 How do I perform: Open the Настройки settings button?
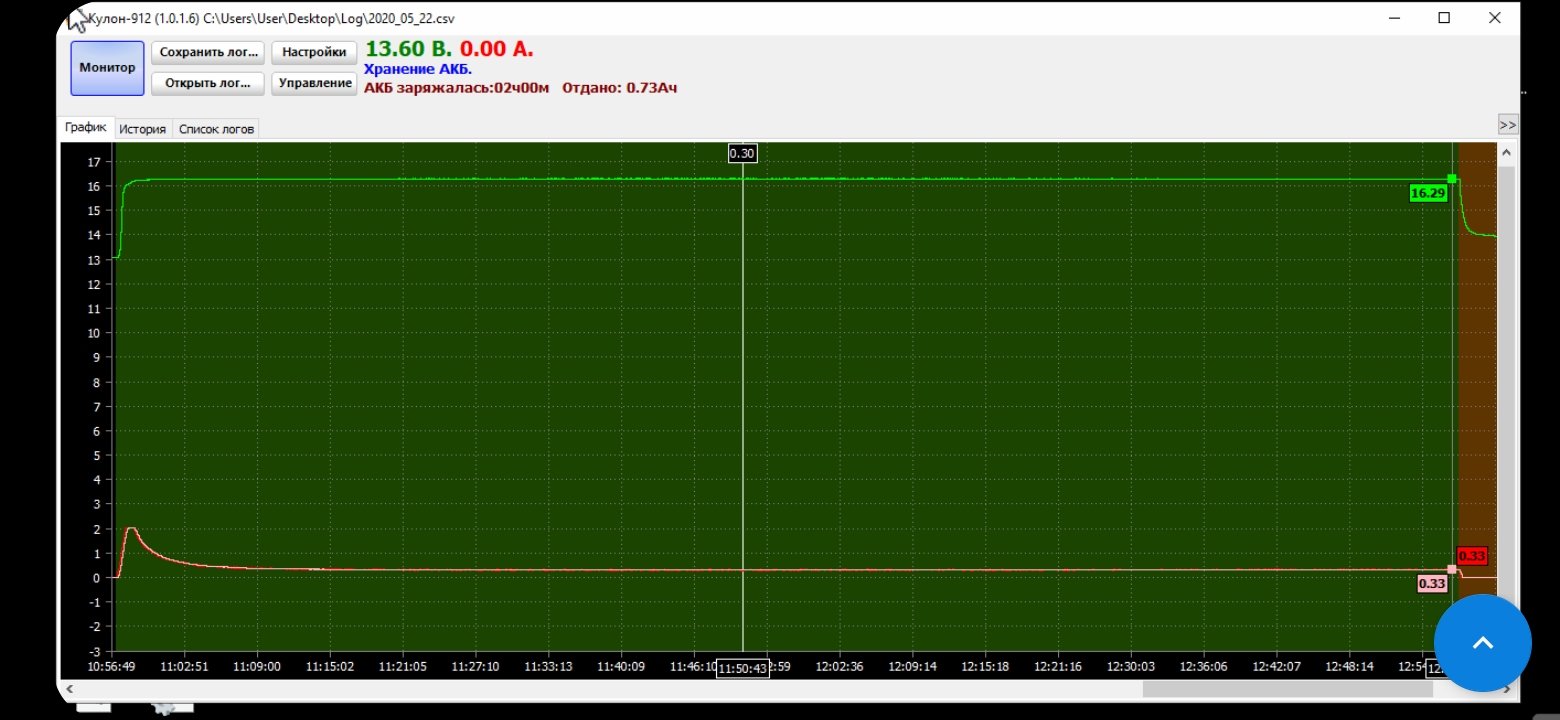point(314,52)
